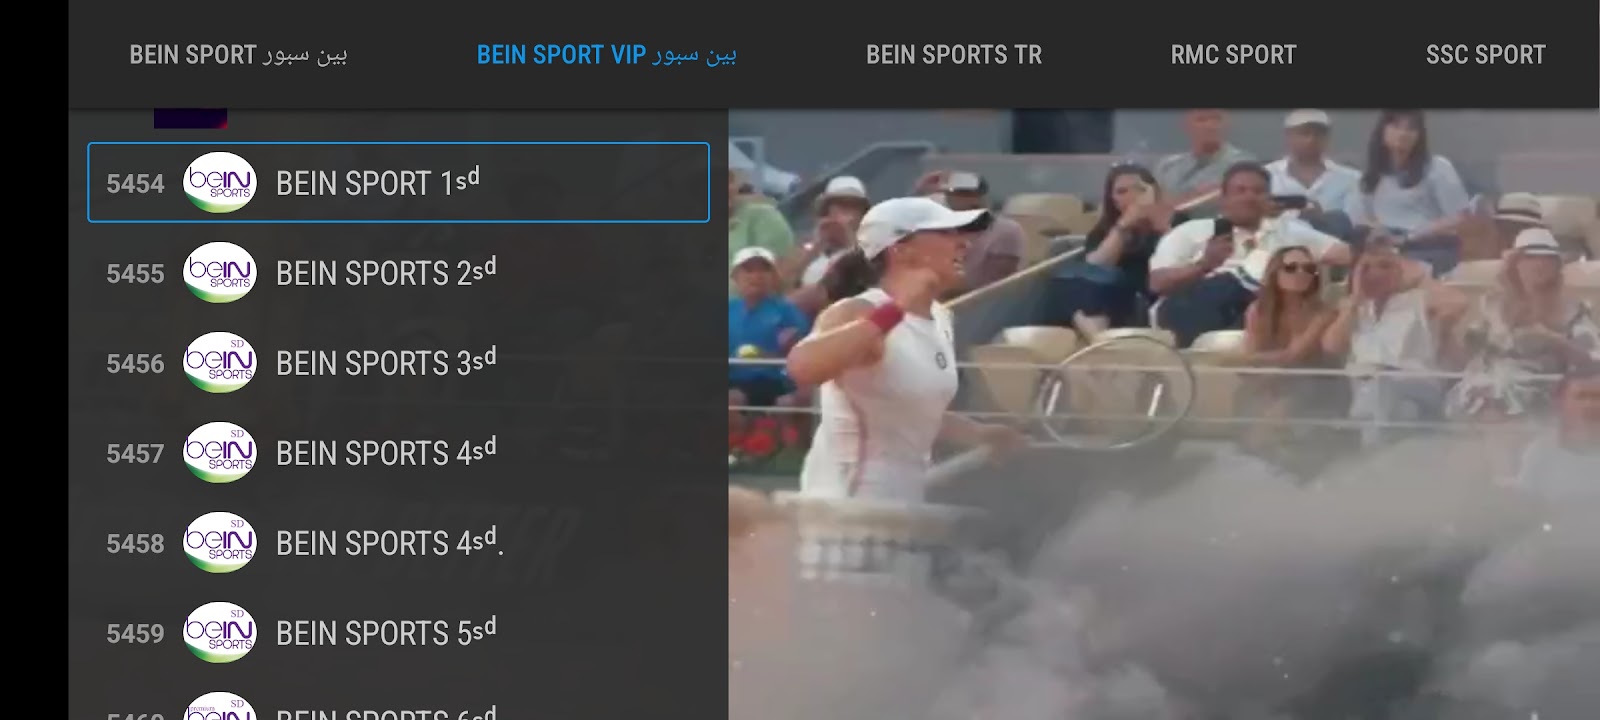Image resolution: width=1600 pixels, height=720 pixels.
Task: Select channel number 5458 entry
Action: click(398, 542)
